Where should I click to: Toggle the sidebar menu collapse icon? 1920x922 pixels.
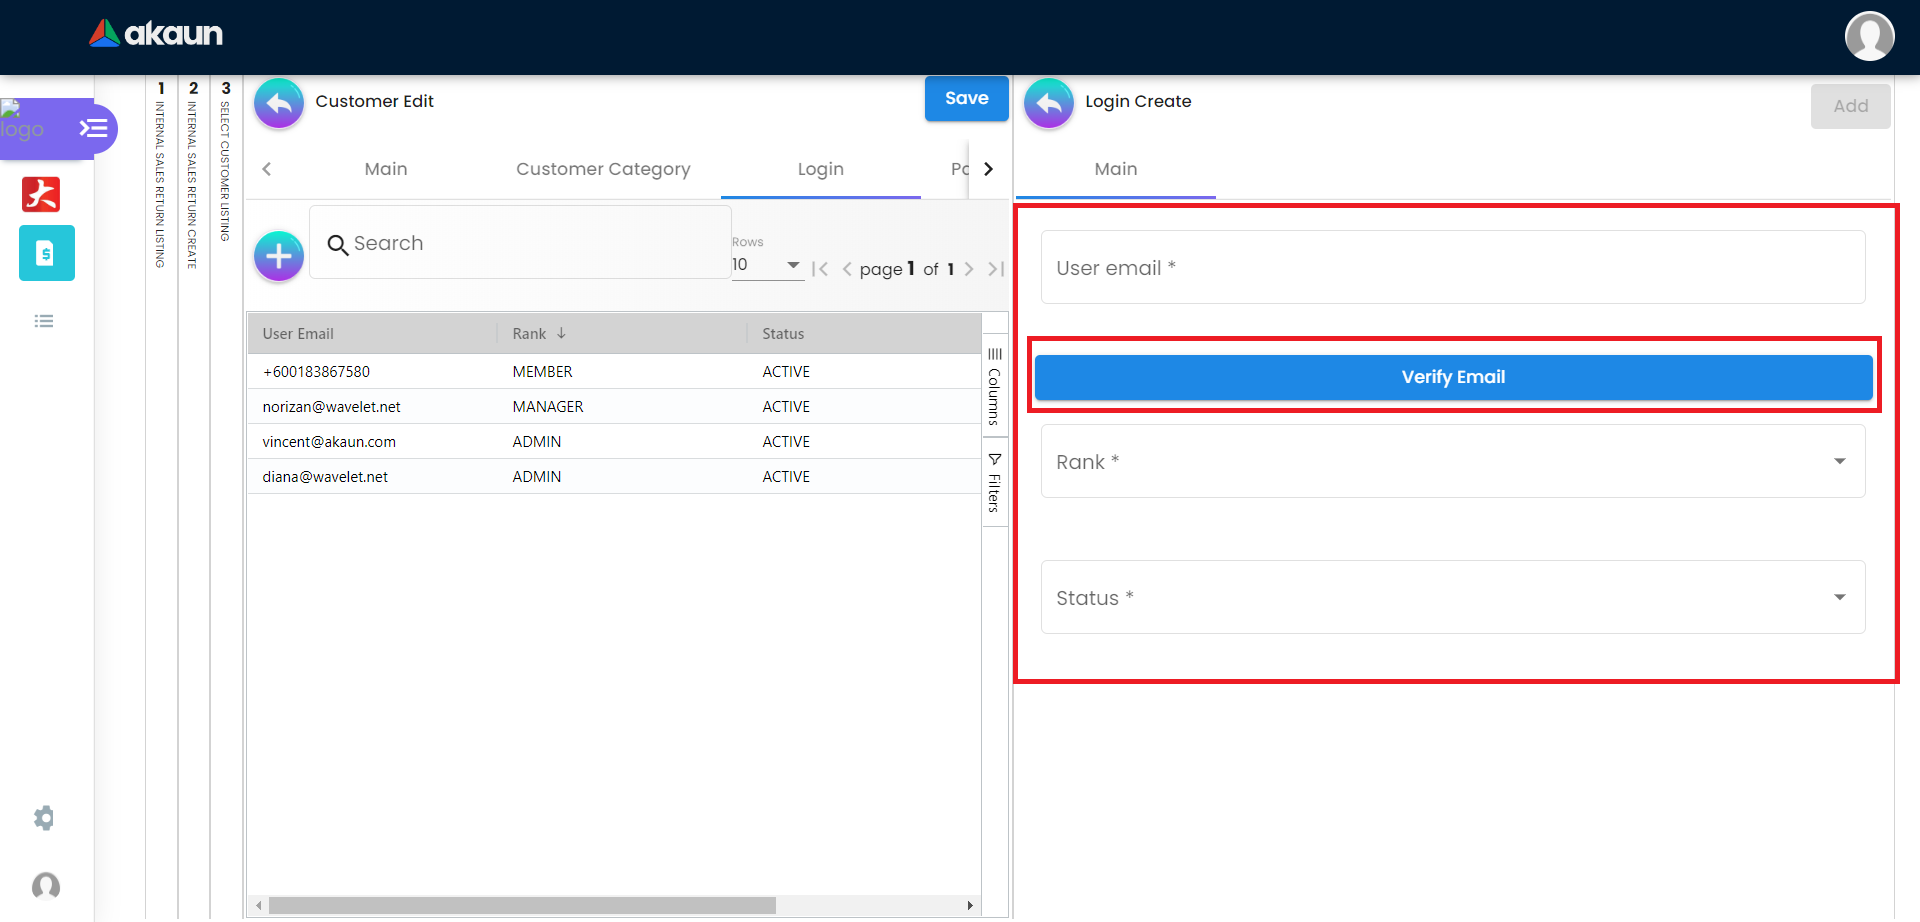(94, 128)
